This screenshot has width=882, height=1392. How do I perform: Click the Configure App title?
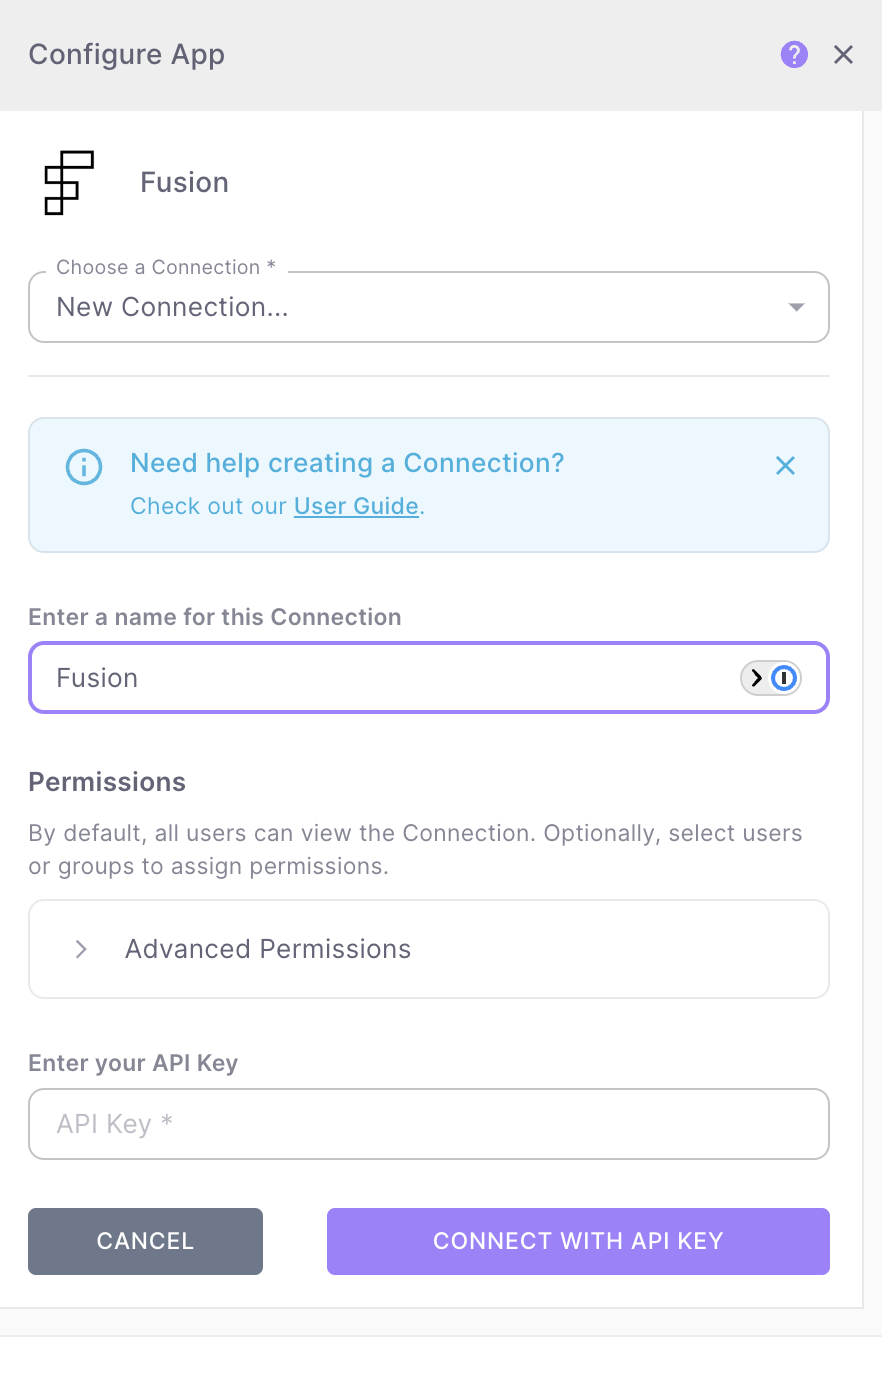pos(127,54)
